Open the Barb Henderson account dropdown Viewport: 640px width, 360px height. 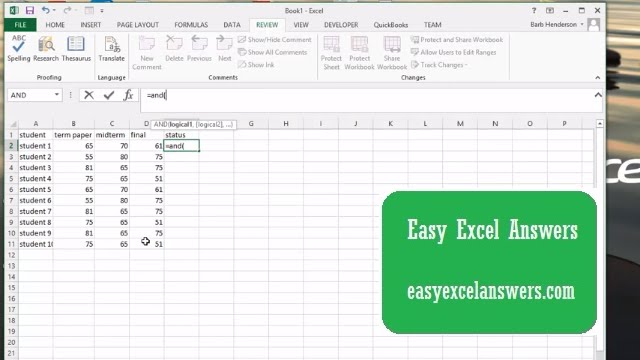[582, 24]
